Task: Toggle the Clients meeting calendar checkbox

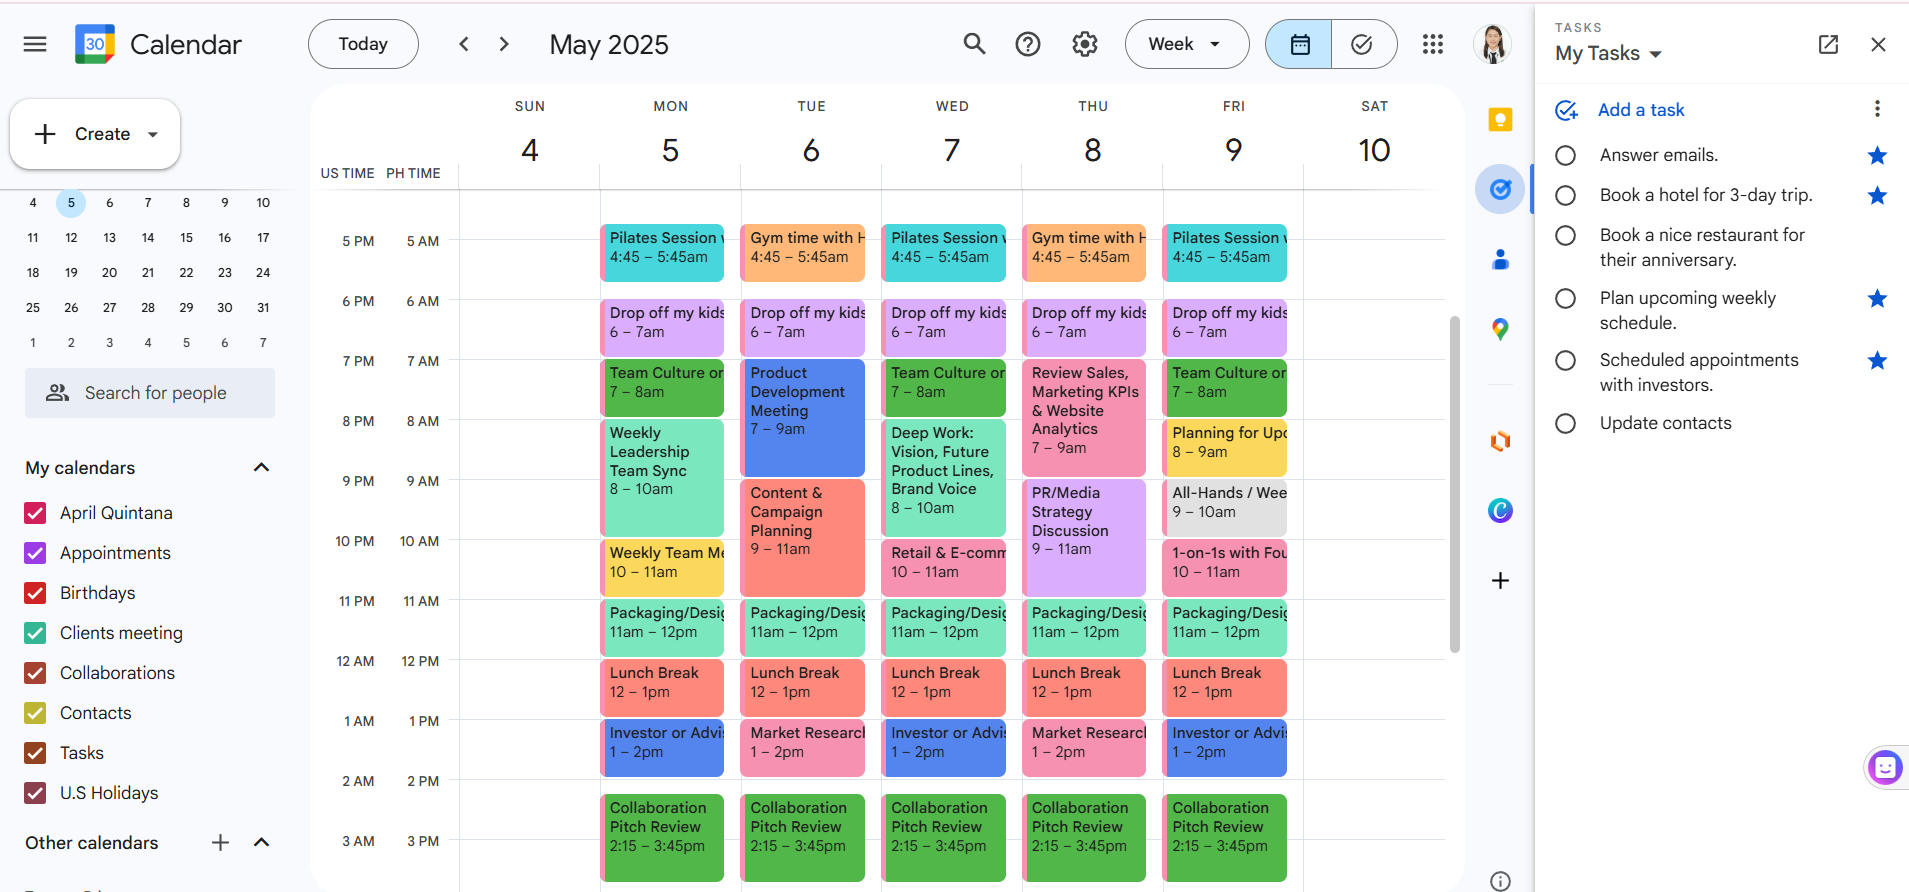Action: click(x=35, y=633)
